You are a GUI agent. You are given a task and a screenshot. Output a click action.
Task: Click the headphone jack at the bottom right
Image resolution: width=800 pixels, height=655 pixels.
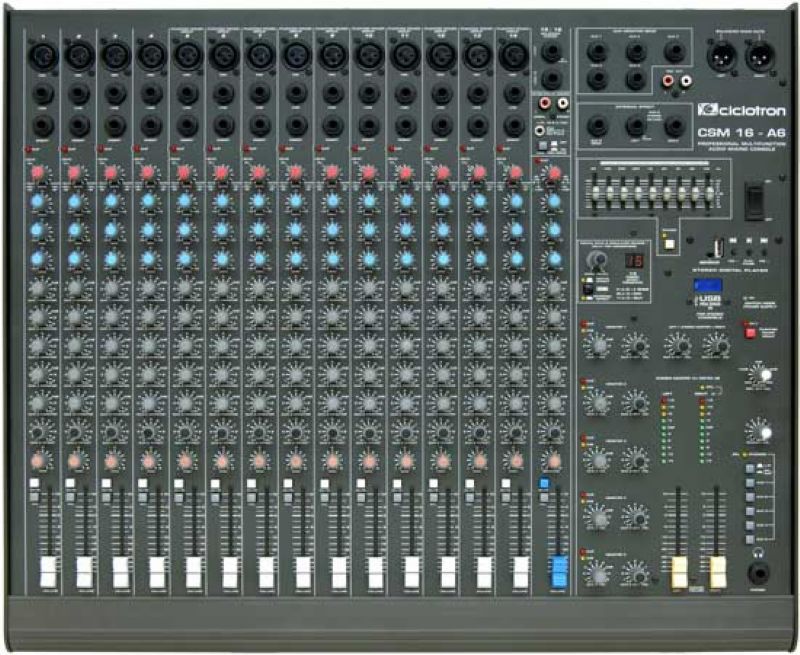tap(756, 574)
